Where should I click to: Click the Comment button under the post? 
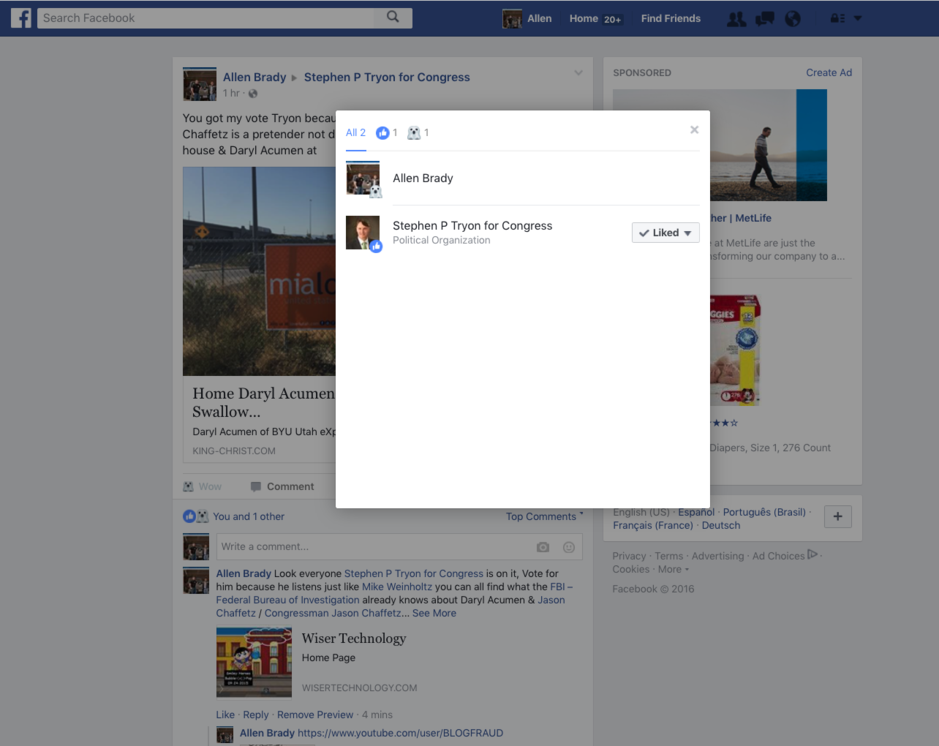(x=282, y=486)
